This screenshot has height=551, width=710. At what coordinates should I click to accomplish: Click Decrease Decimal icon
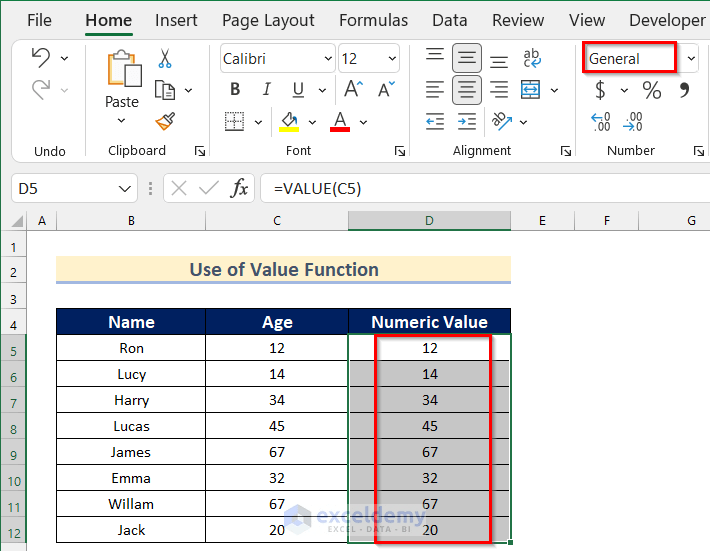coord(633,122)
